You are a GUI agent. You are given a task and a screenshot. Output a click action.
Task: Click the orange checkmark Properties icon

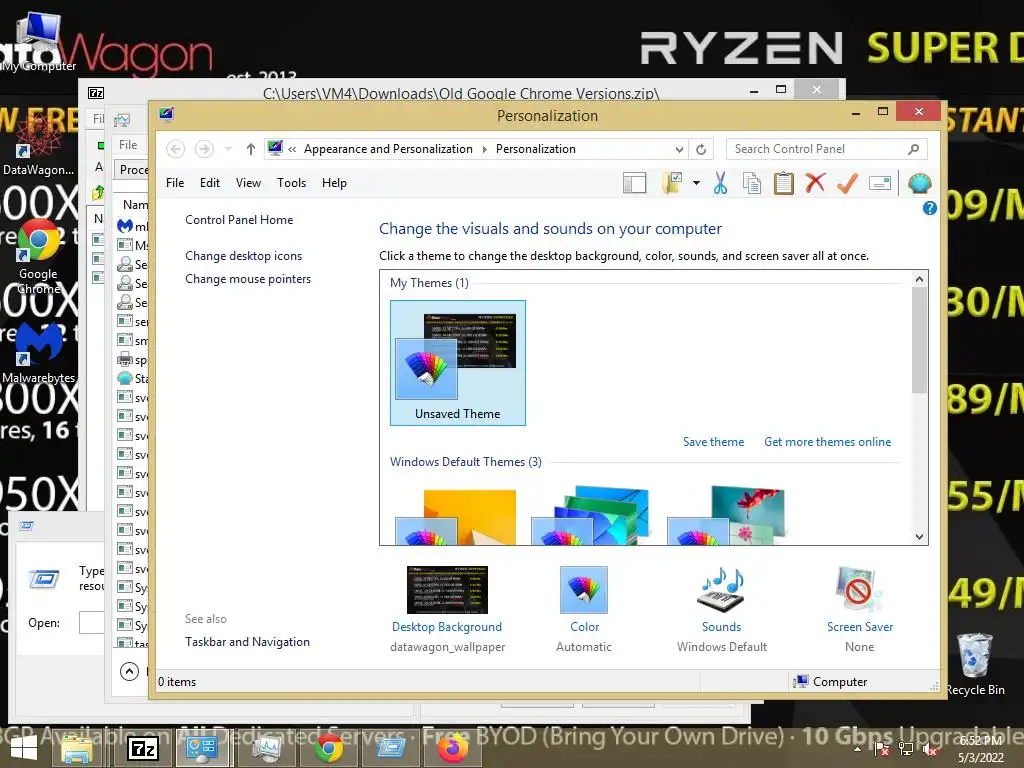pos(847,184)
